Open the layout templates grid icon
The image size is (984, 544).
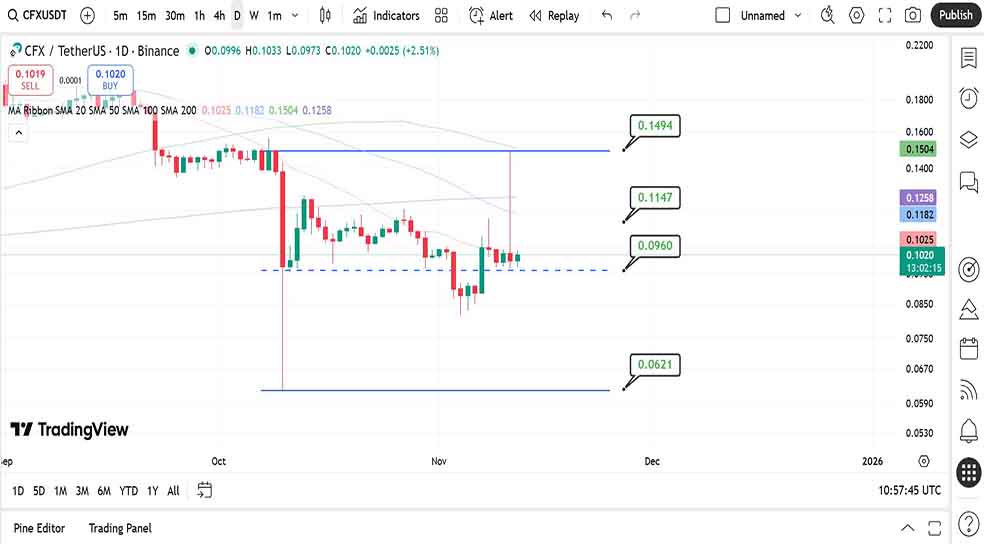pos(441,15)
